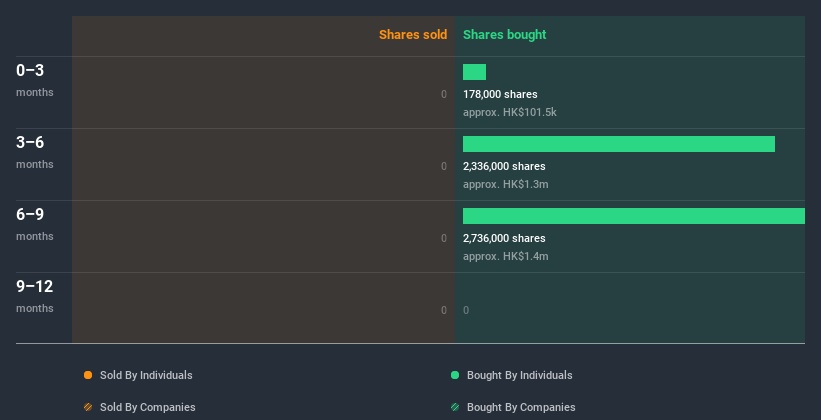Select the 0–3 months green bought bar
821x420 pixels.
click(474, 72)
